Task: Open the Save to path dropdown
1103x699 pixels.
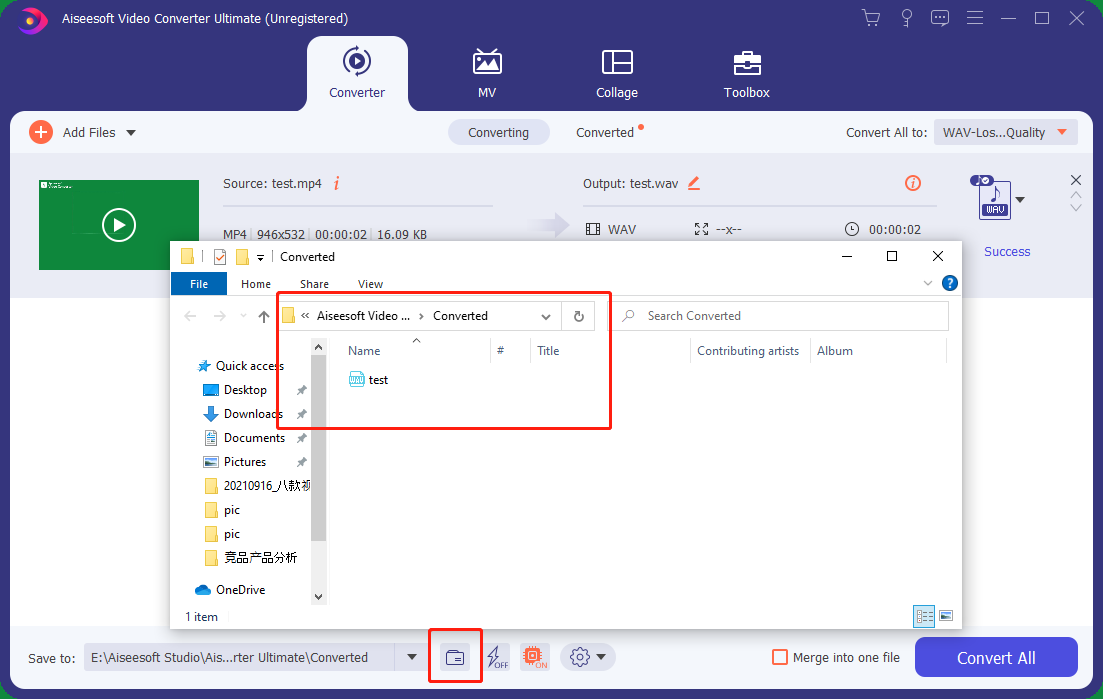Action: pyautogui.click(x=412, y=658)
